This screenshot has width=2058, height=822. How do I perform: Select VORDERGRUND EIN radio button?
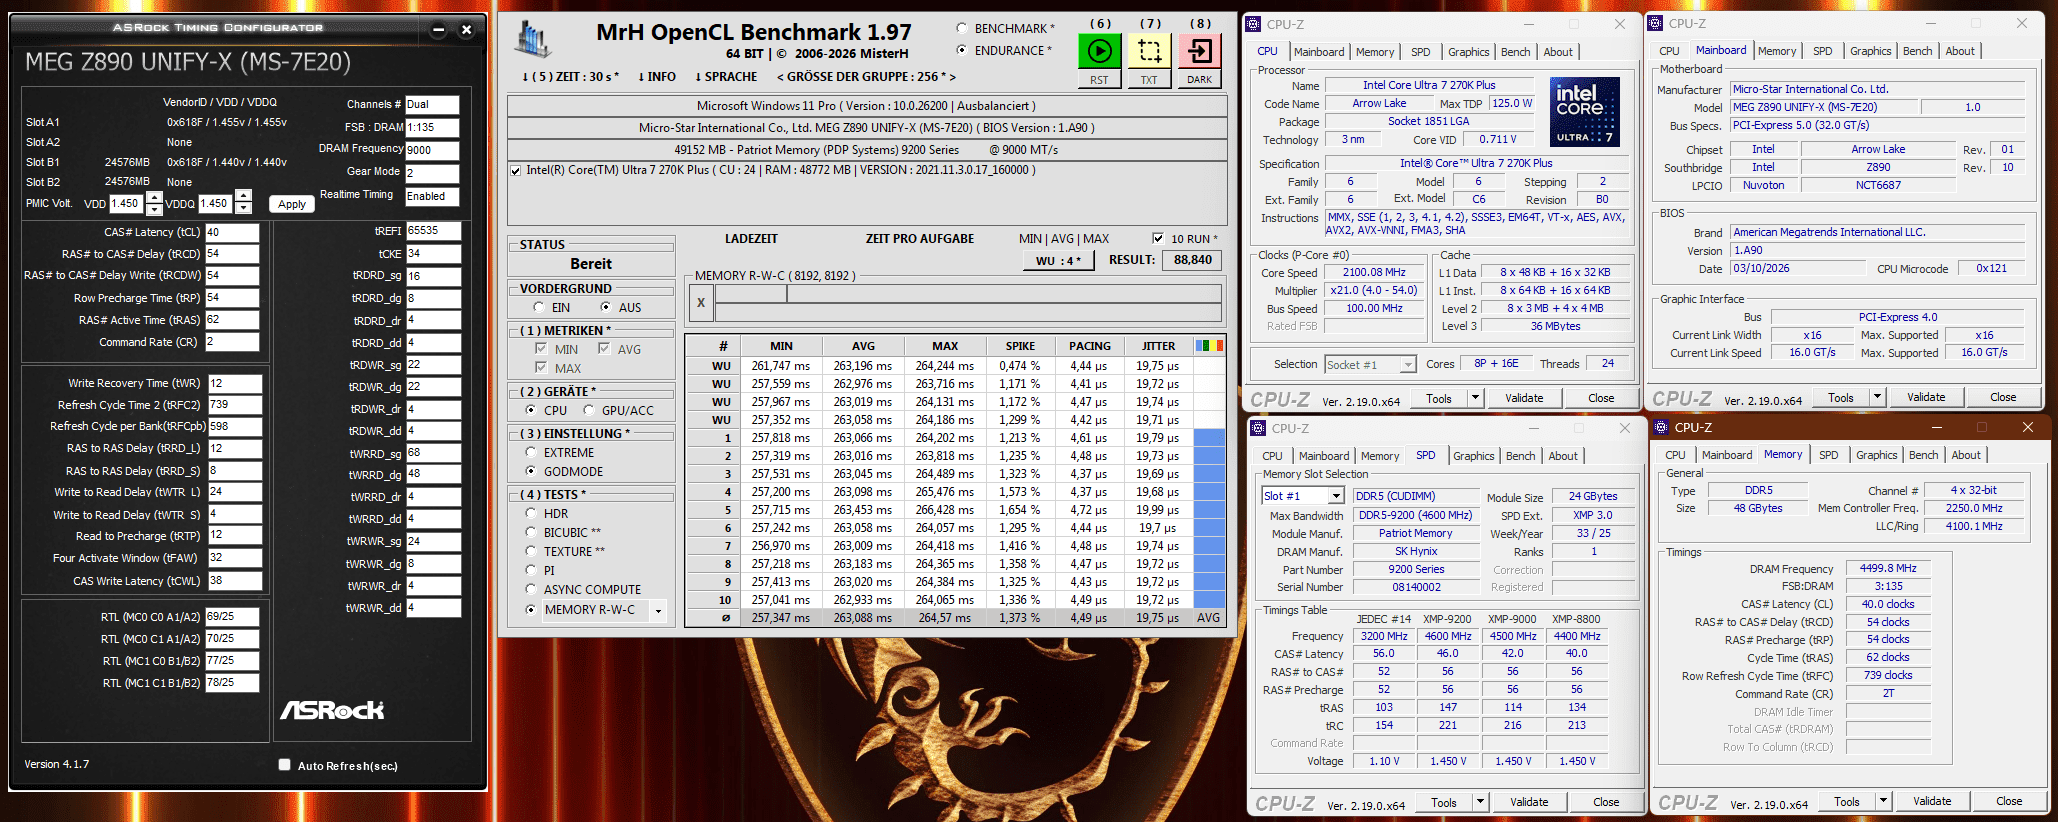pyautogui.click(x=539, y=307)
